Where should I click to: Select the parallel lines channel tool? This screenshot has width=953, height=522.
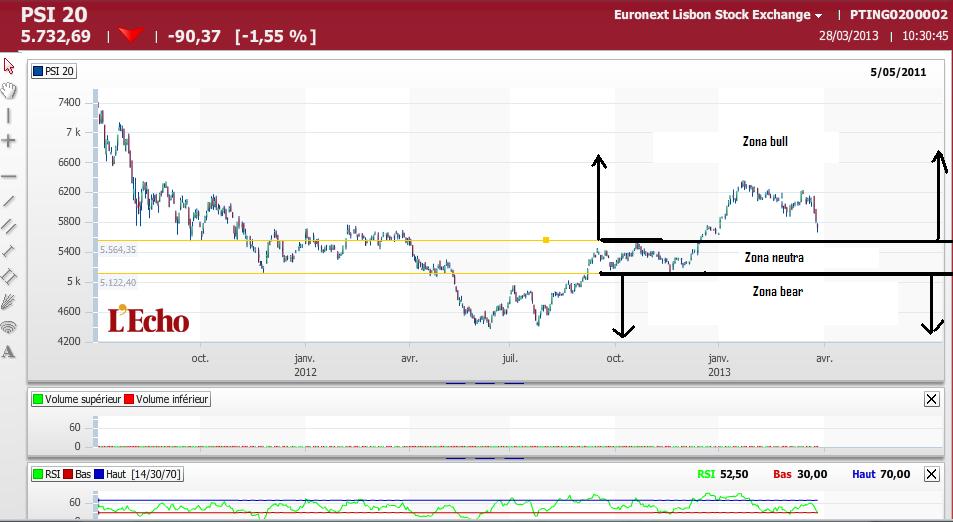(x=9, y=226)
